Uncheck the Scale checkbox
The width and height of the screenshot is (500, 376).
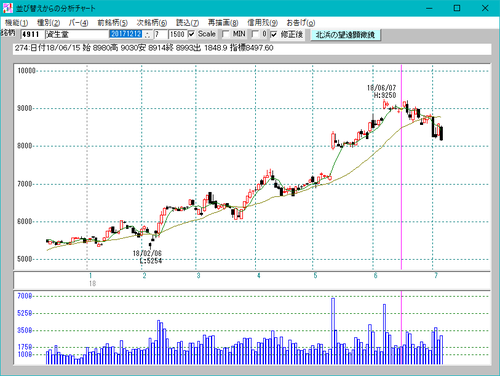(x=192, y=34)
